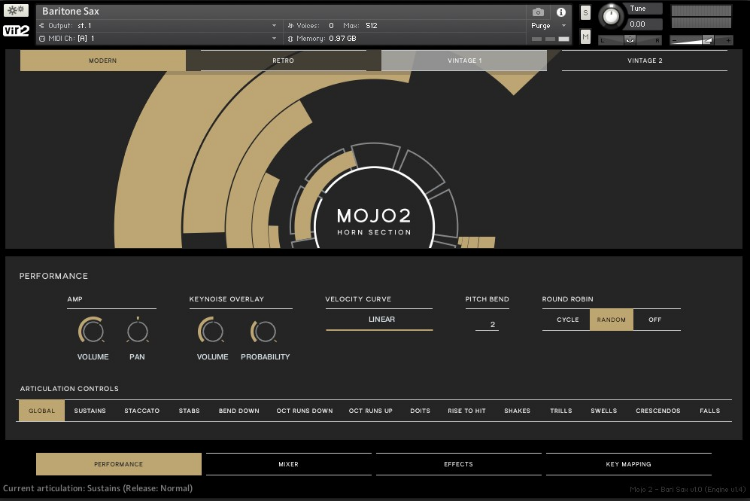751x501 pixels.
Task: Click the Memory value 0.97 GB
Action: tap(342, 38)
